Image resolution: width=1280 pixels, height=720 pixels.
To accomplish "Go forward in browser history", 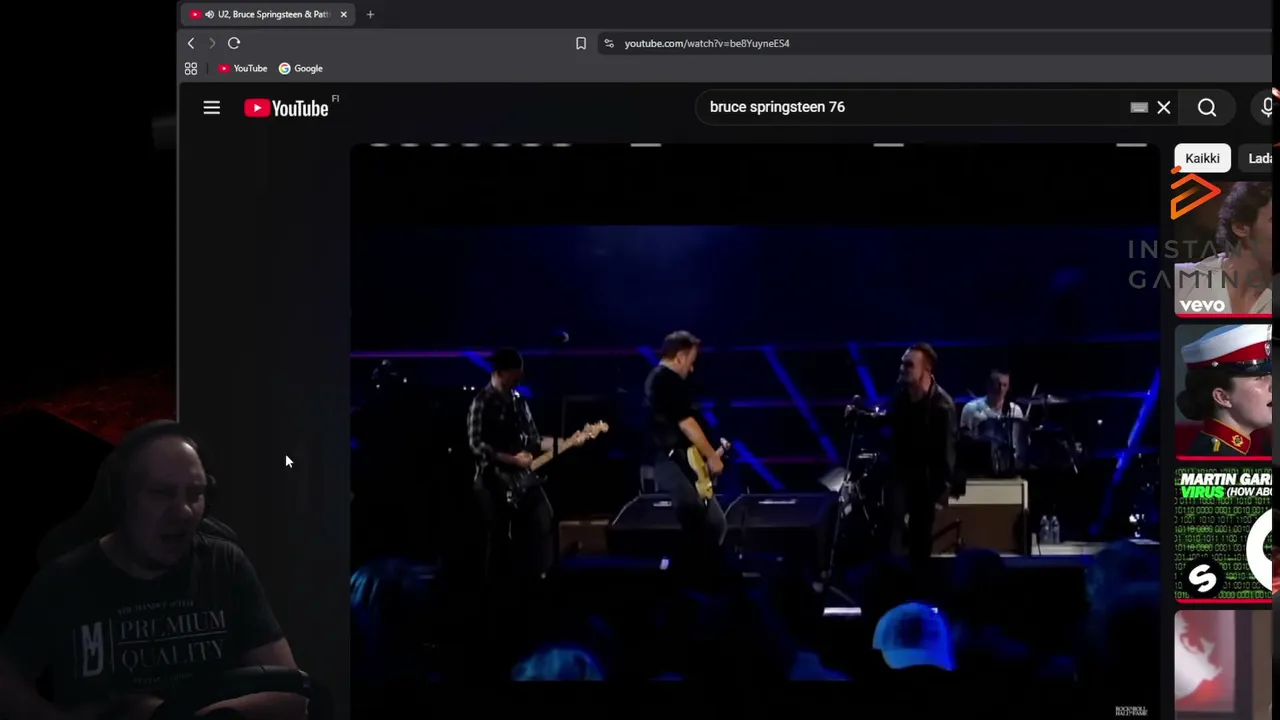I will pyautogui.click(x=212, y=43).
